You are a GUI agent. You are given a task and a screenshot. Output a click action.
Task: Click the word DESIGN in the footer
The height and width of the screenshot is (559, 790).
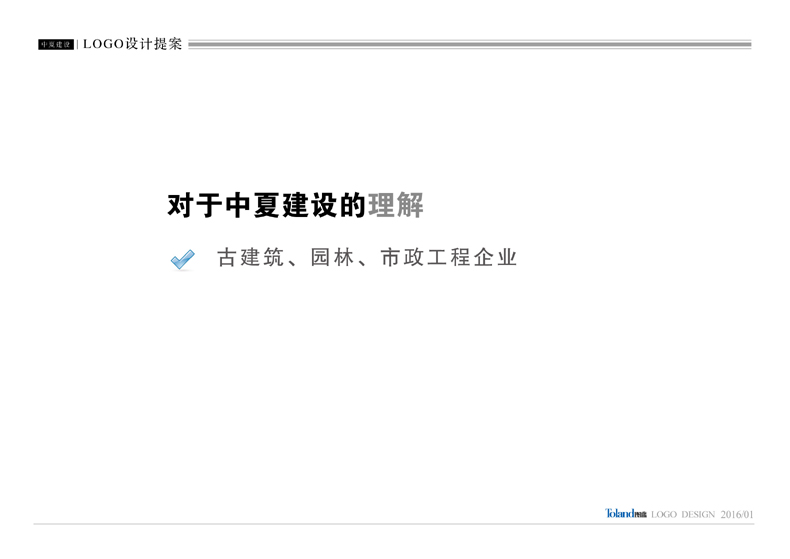click(x=697, y=515)
